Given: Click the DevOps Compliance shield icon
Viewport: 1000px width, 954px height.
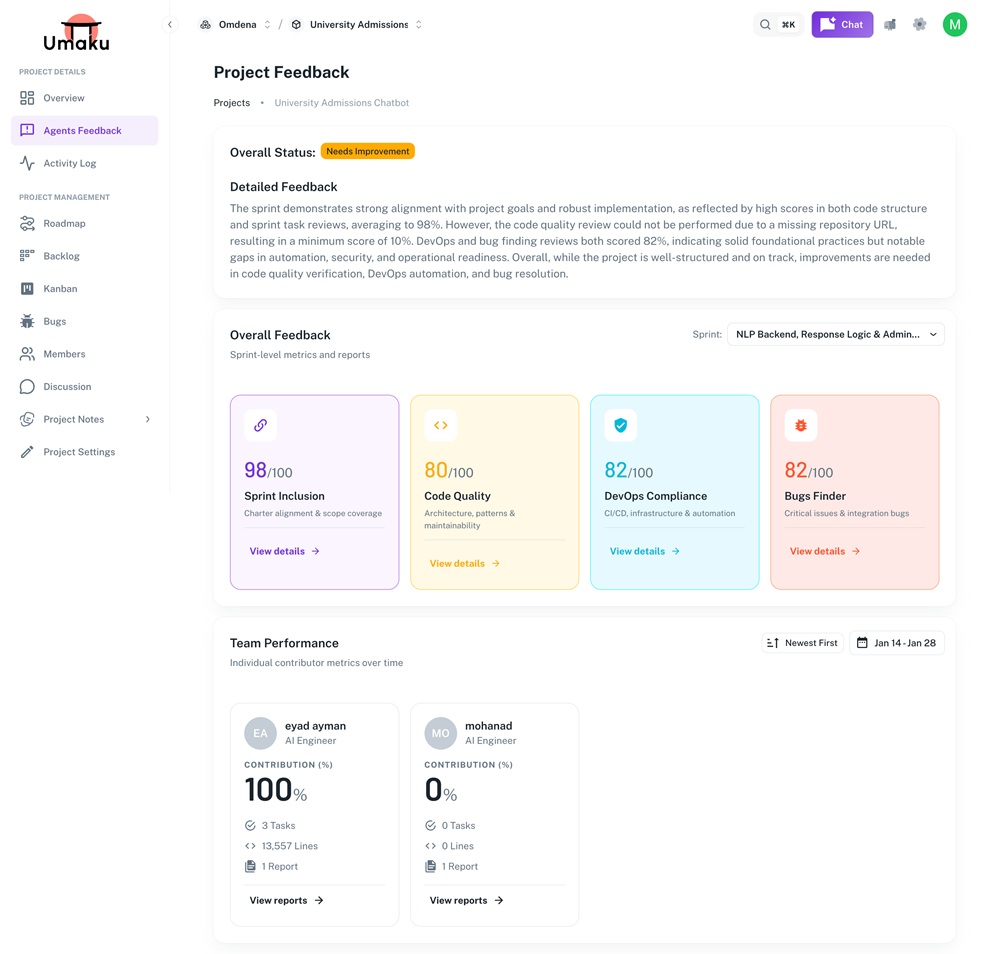Looking at the screenshot, I should click(x=620, y=425).
